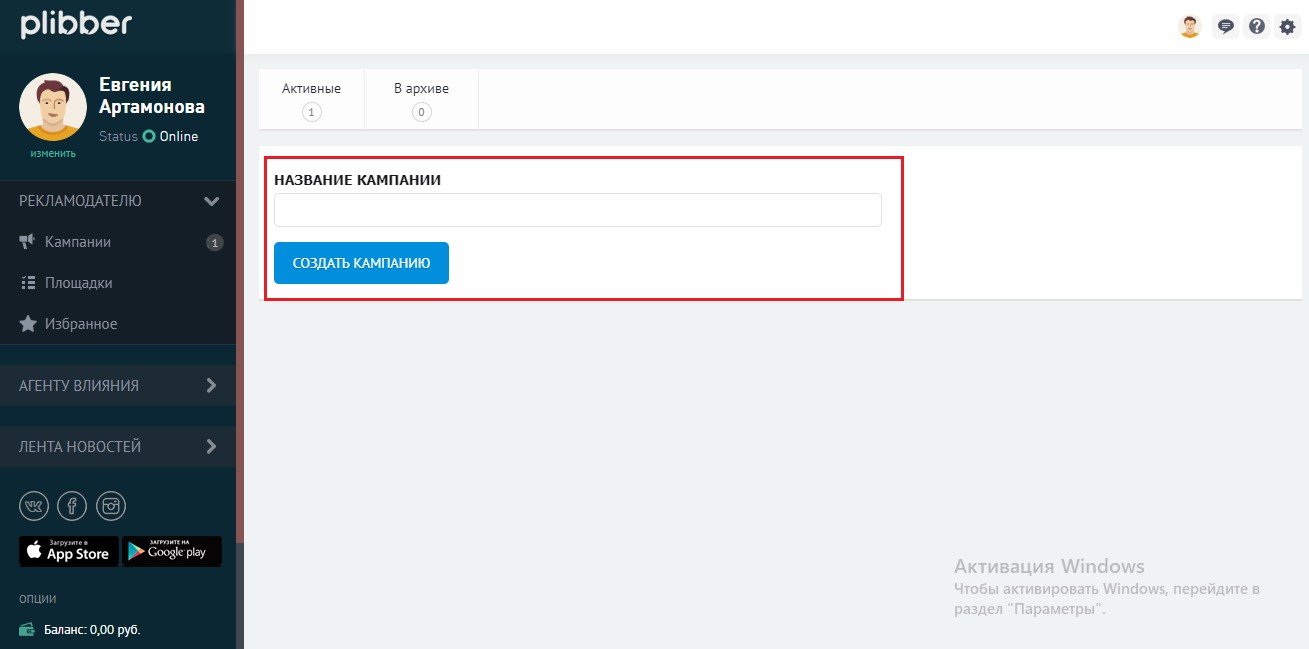Image resolution: width=1309 pixels, height=649 pixels.
Task: Switch to the В архиве tab
Action: 421,99
